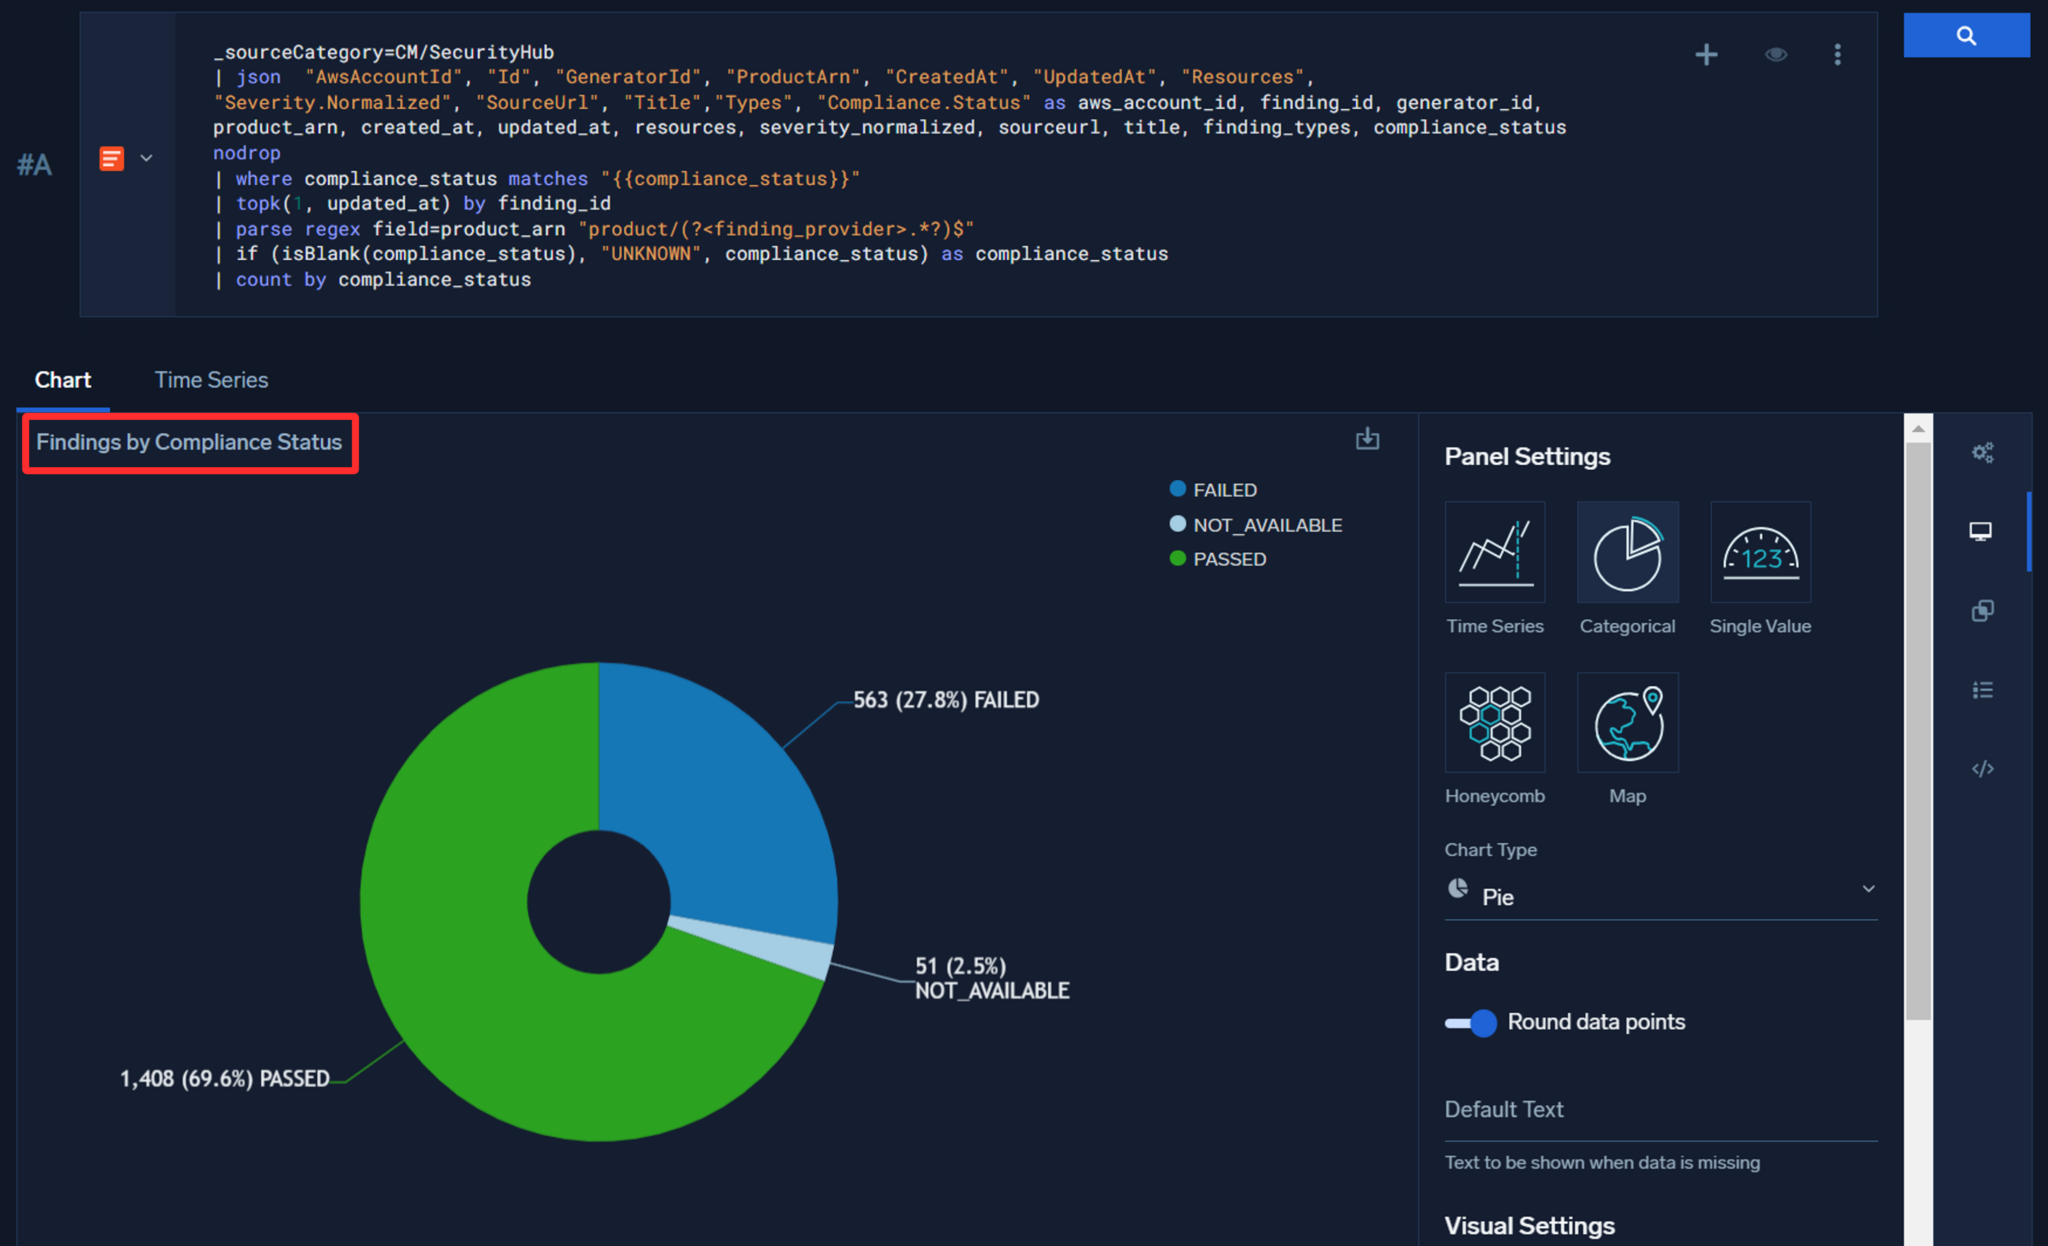Click the download chart icon
Viewport: 2048px width, 1246px height.
point(1367,439)
